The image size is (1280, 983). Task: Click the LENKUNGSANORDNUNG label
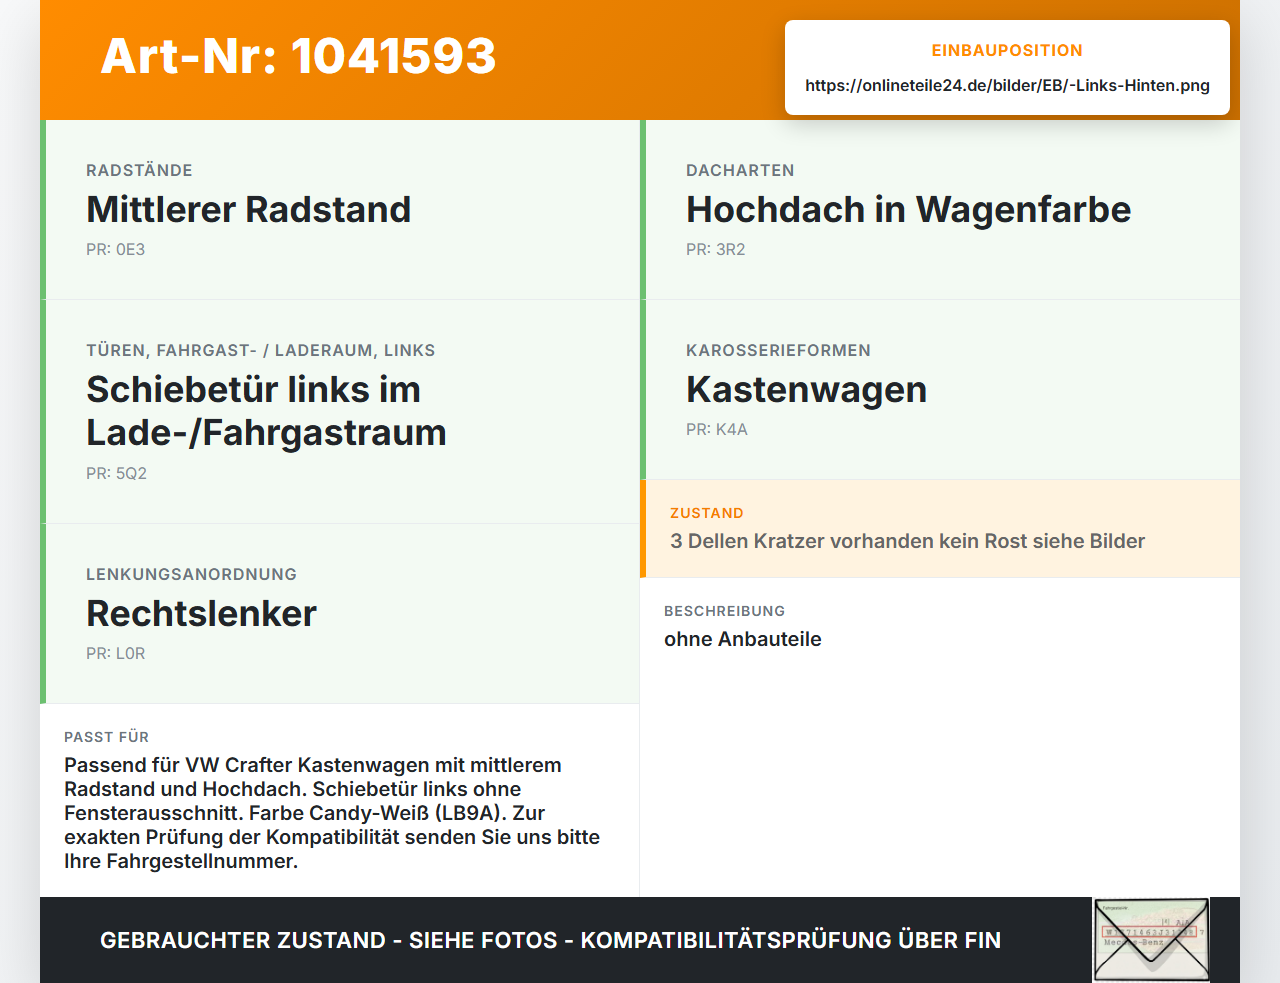click(x=191, y=574)
